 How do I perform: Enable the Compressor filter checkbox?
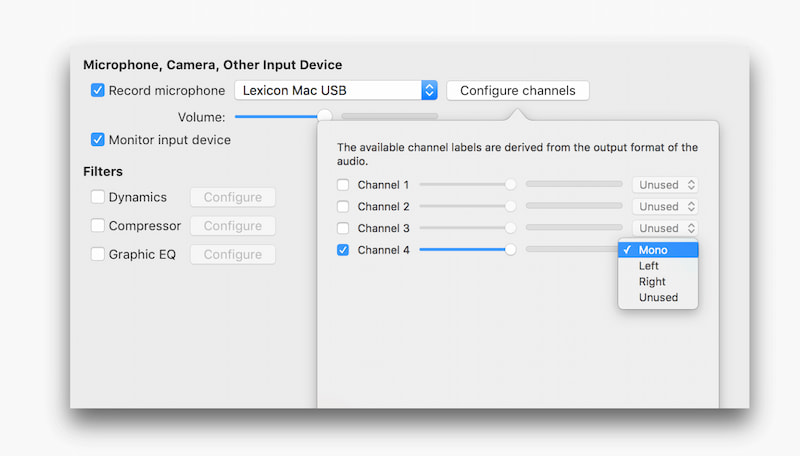(98, 226)
